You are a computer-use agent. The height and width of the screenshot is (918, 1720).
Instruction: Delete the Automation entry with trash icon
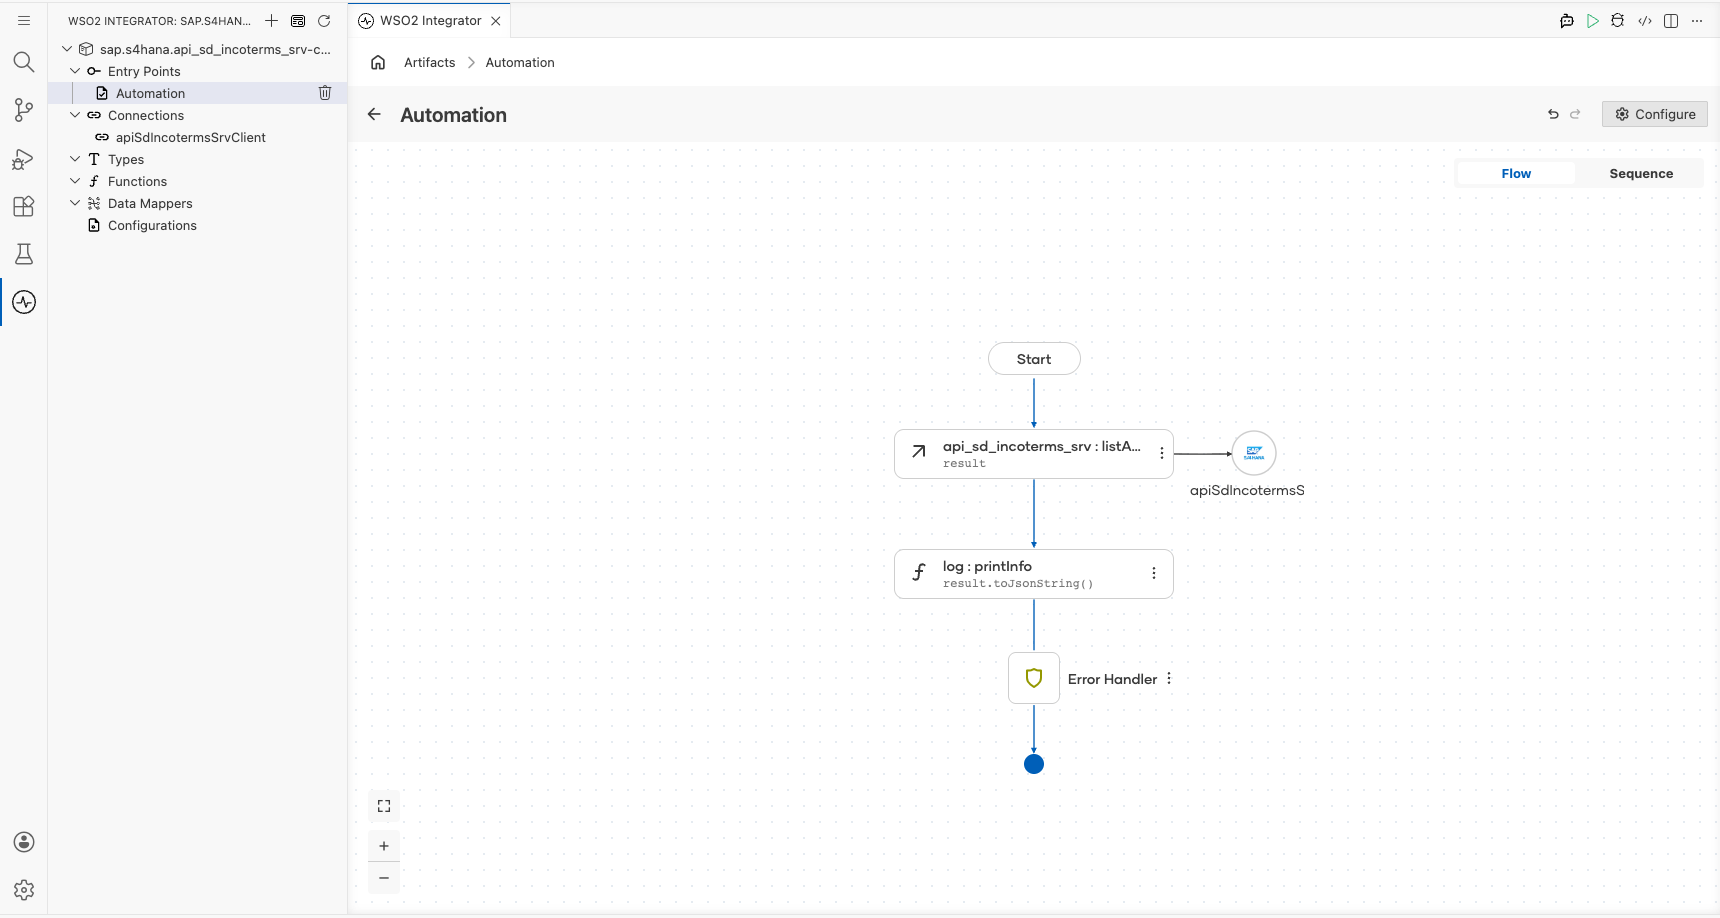click(325, 93)
